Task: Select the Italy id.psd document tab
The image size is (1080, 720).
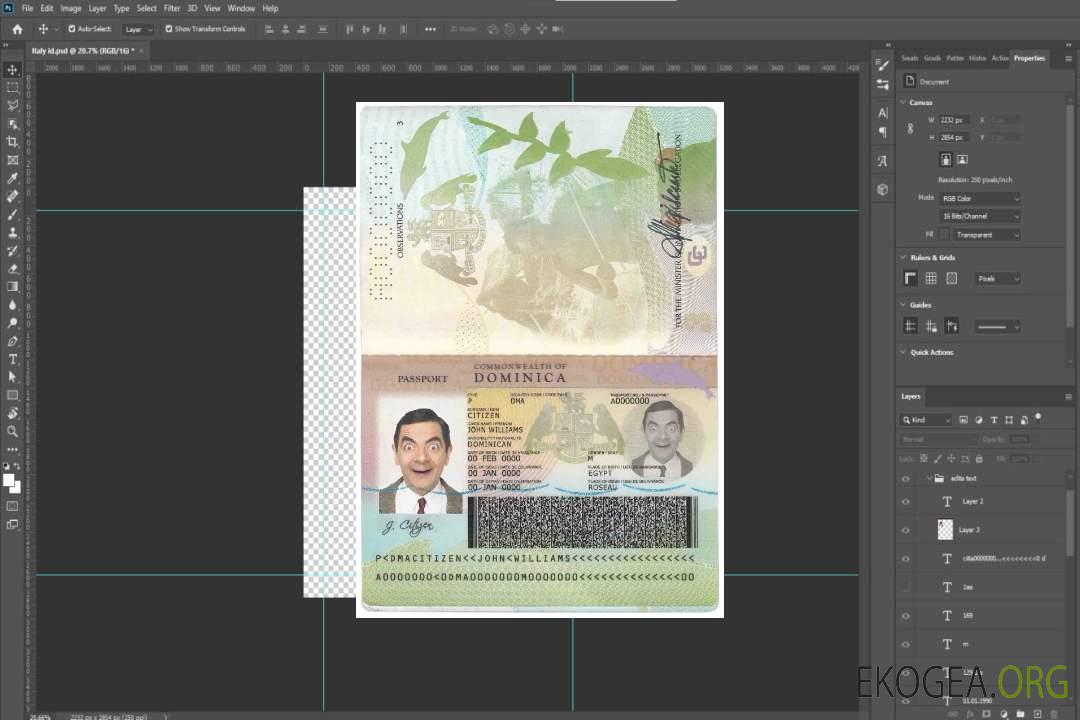Action: coord(82,51)
